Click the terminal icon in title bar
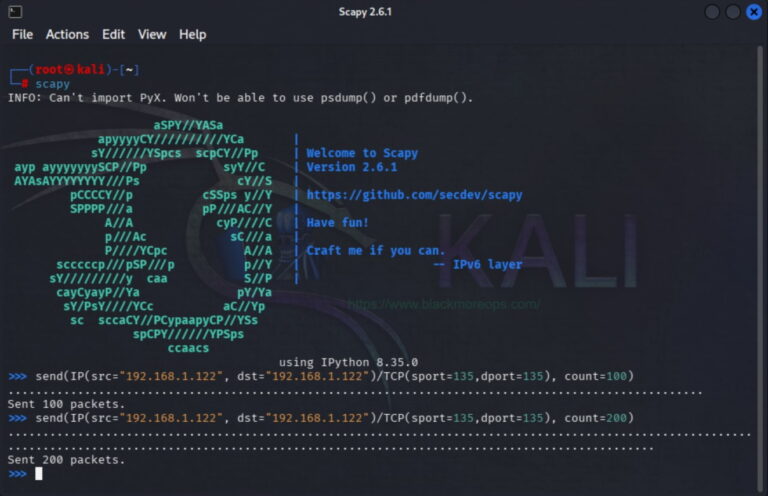 tap(15, 11)
